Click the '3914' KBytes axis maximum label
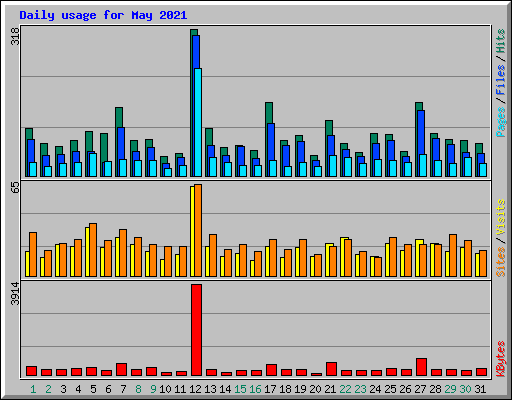The height and width of the screenshot is (400, 512). pos(15,294)
